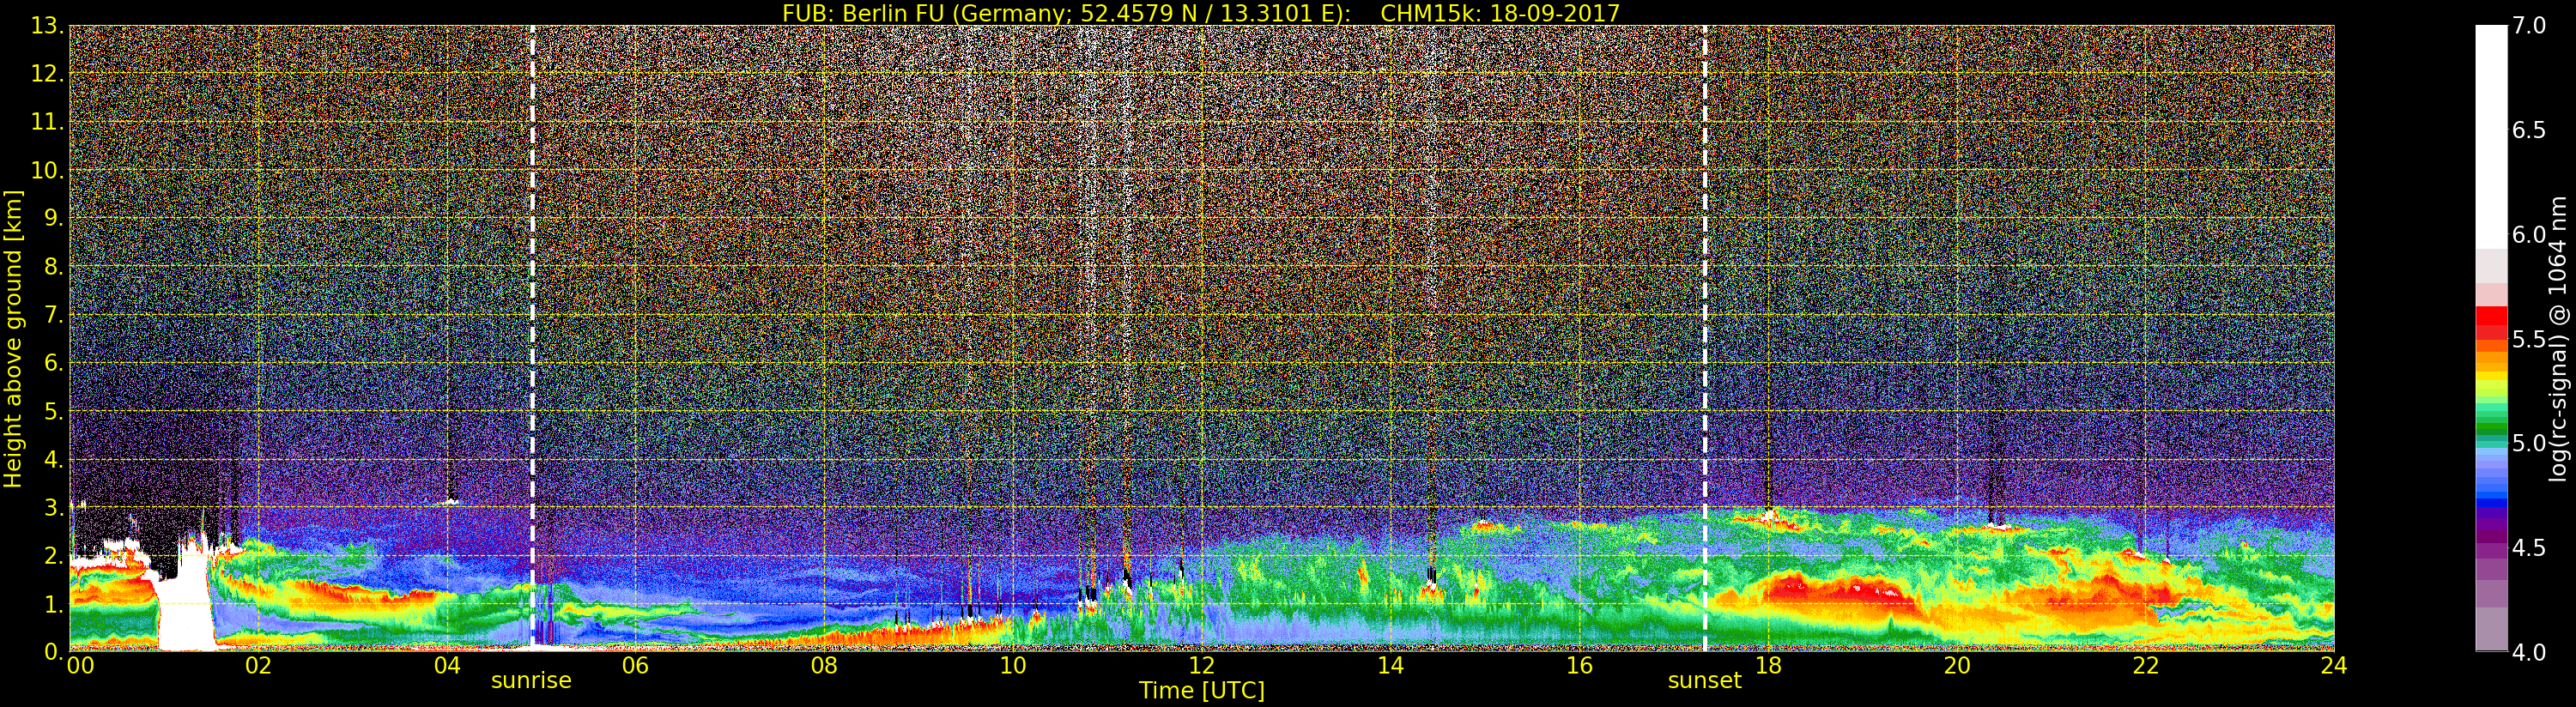Image resolution: width=2576 pixels, height=707 pixels.
Task: Click the '11.' height tick label
Action: [x=46, y=122]
